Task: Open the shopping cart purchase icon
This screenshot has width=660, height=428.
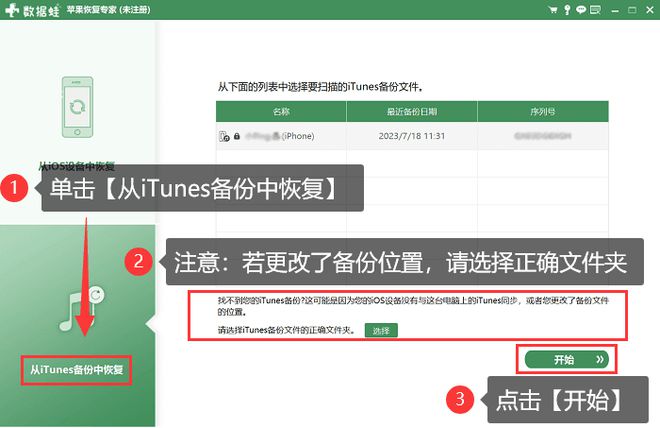Action: tap(553, 10)
